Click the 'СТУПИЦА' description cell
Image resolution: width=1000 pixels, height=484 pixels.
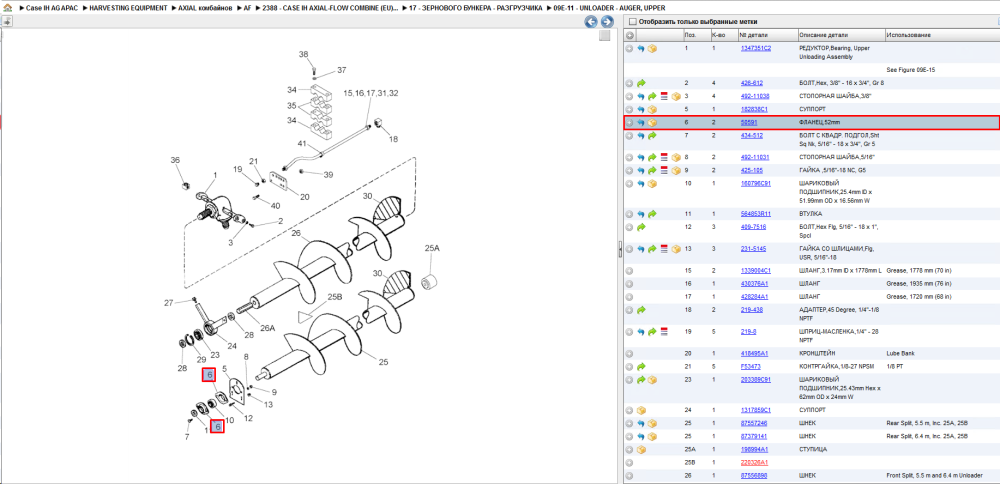[812, 449]
